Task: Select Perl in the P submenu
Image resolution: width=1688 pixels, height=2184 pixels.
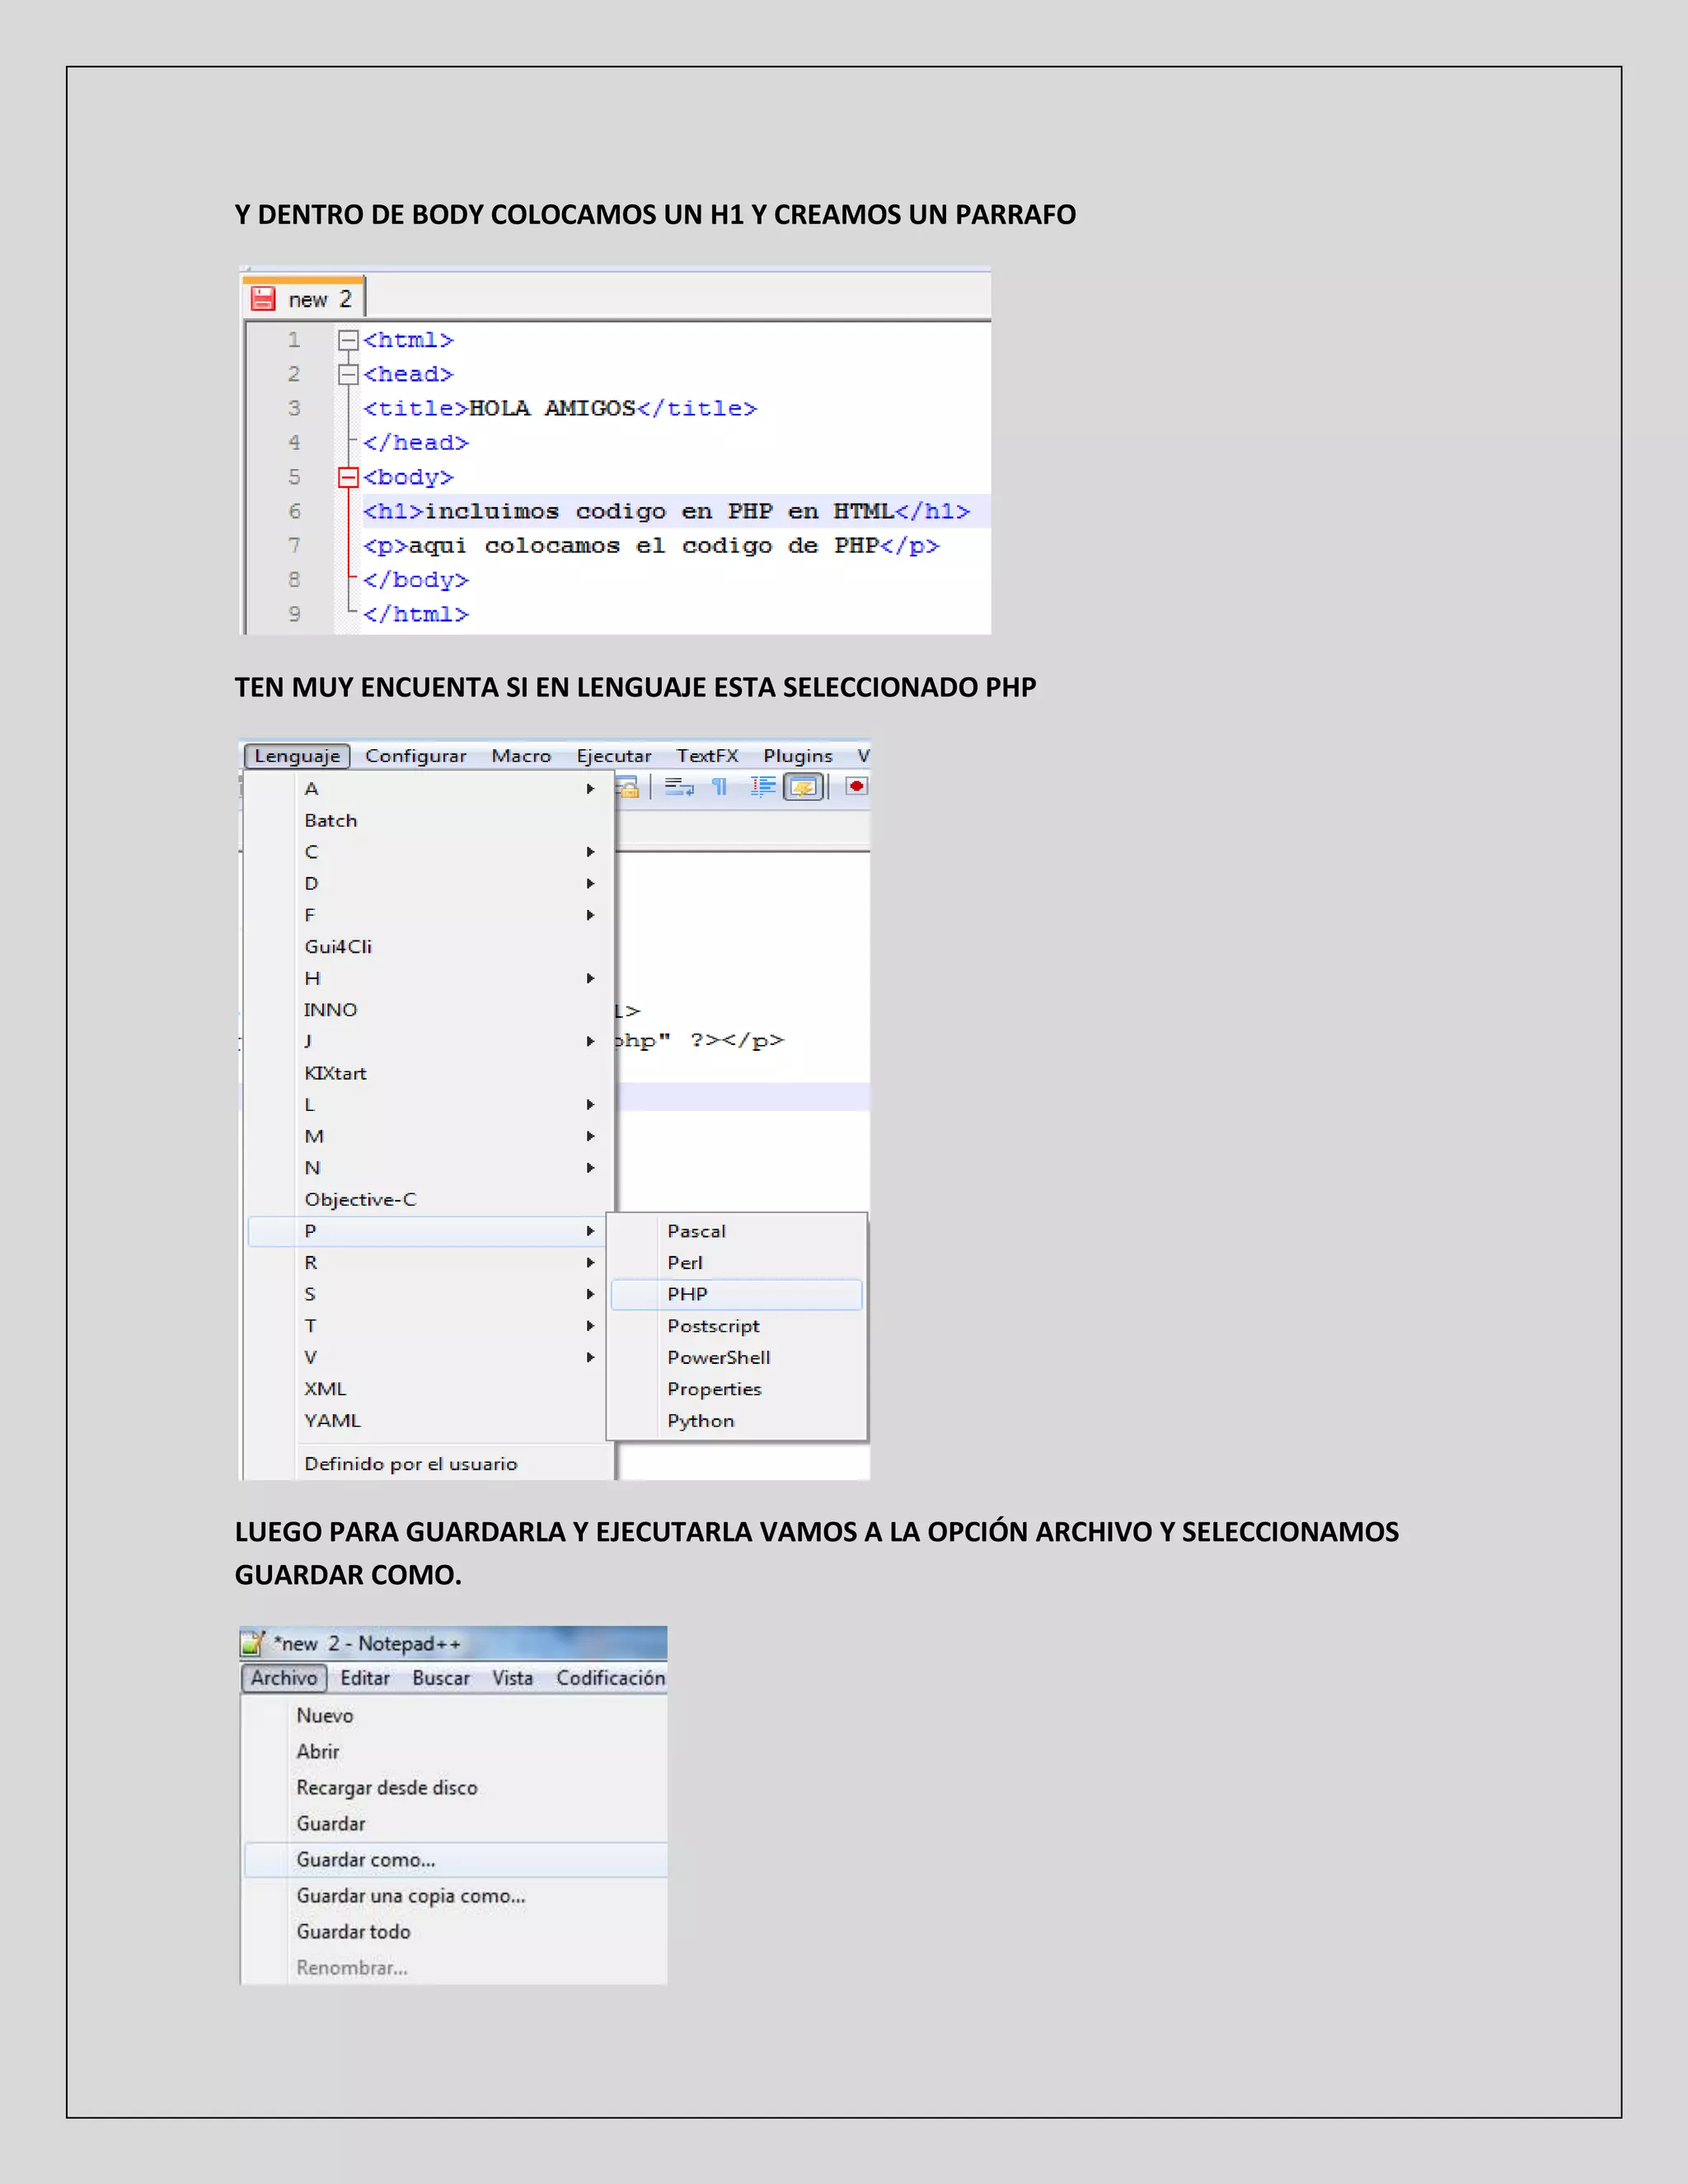Action: [x=736, y=1263]
